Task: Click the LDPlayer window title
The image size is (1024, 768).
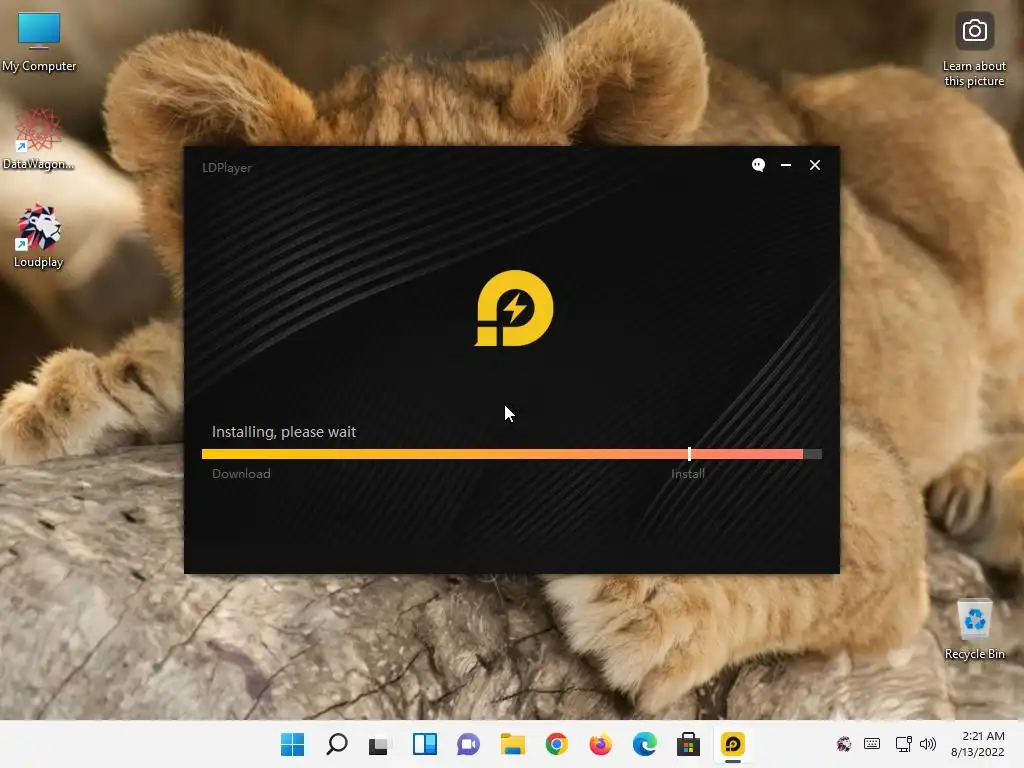Action: pos(227,168)
